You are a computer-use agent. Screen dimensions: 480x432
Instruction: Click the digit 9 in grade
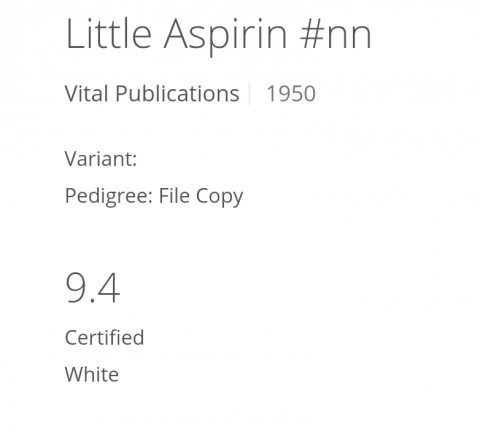(x=77, y=288)
